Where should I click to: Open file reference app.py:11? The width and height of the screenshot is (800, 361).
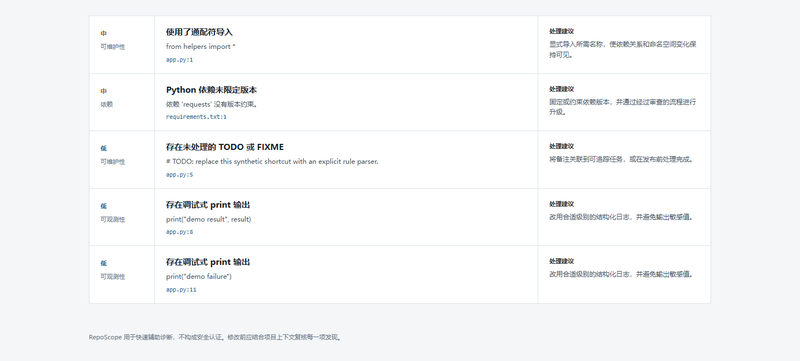click(181, 290)
